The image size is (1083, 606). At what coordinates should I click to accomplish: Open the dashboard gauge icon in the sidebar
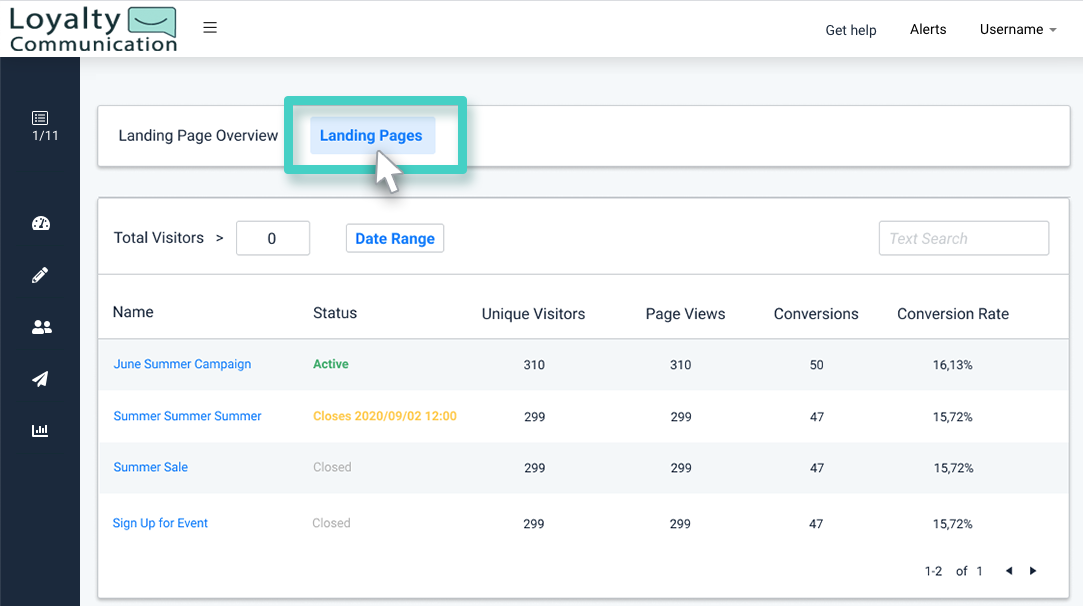coord(40,223)
